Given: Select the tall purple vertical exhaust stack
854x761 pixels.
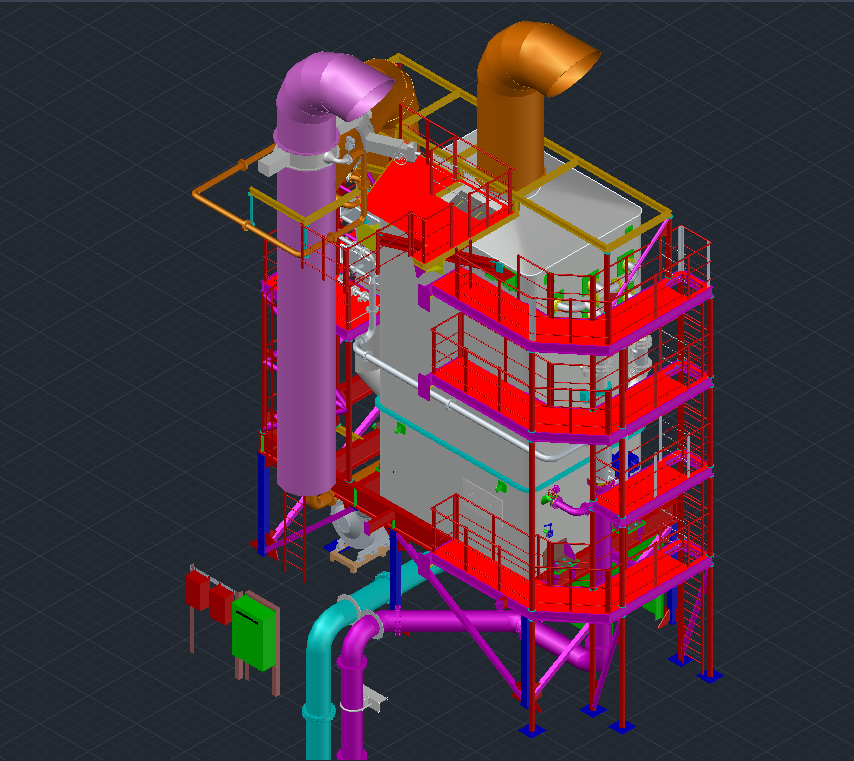Looking at the screenshot, I should (x=306, y=330).
